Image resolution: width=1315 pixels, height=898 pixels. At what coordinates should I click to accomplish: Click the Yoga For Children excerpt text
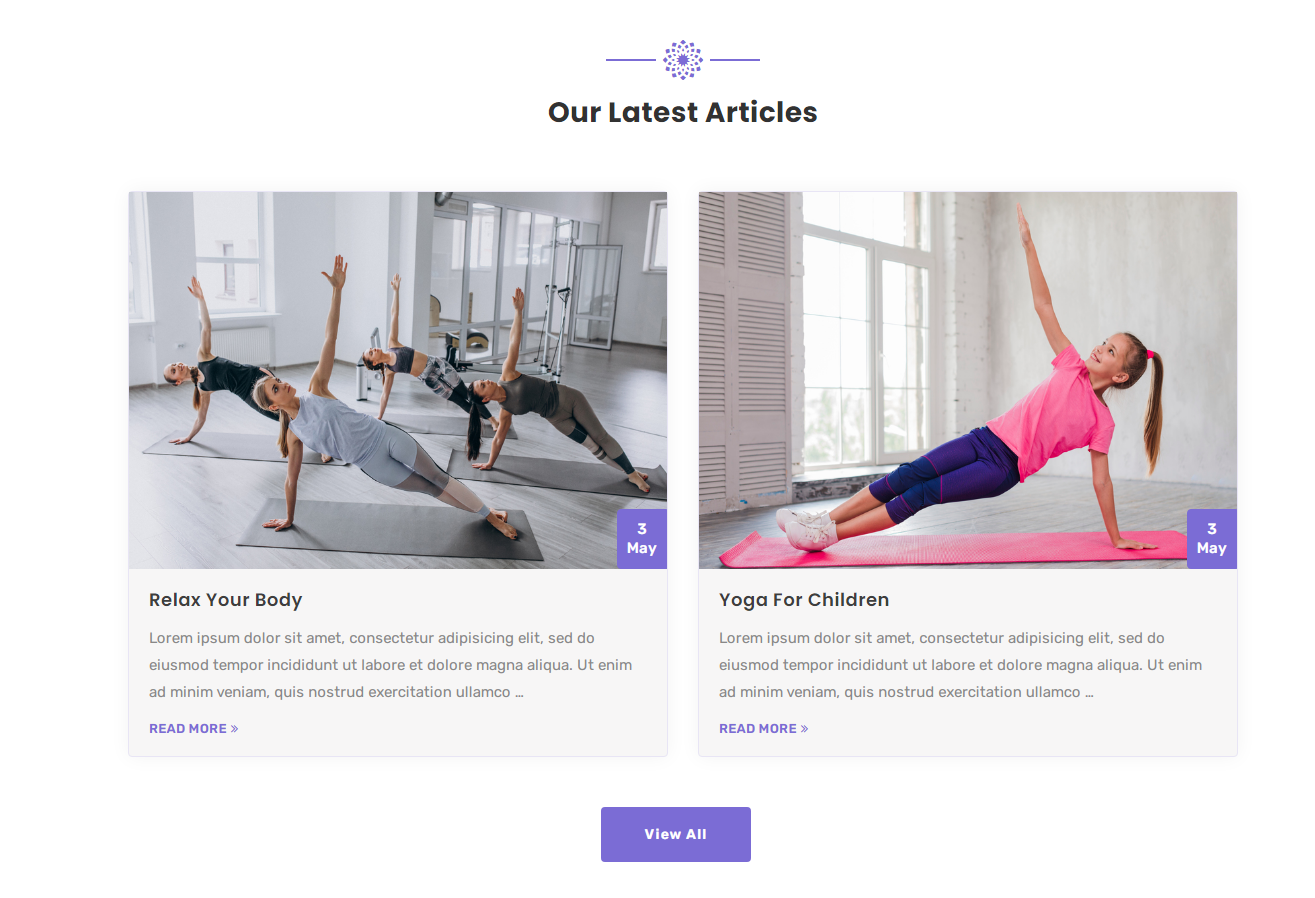pos(961,665)
